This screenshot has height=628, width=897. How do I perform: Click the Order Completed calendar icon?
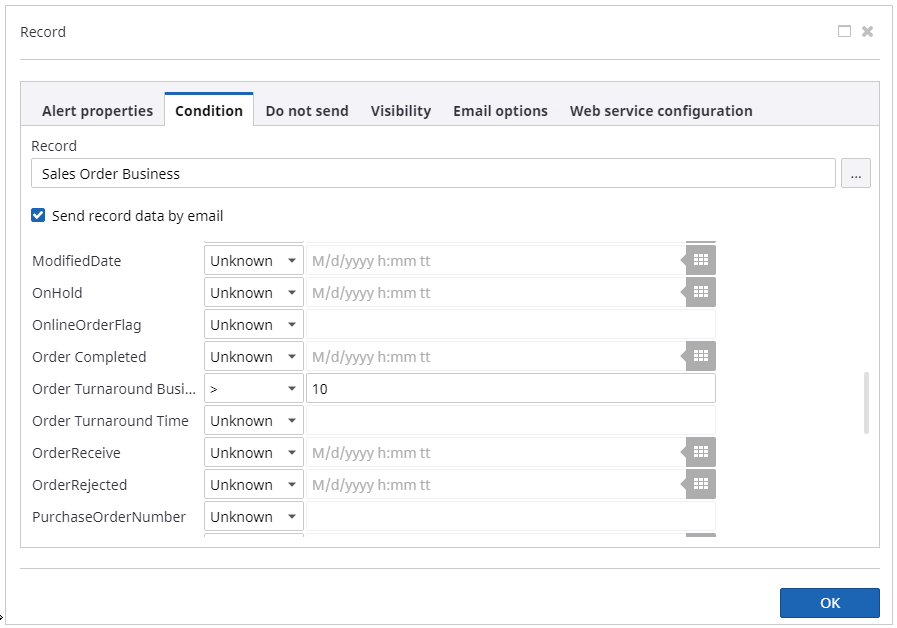click(x=701, y=357)
